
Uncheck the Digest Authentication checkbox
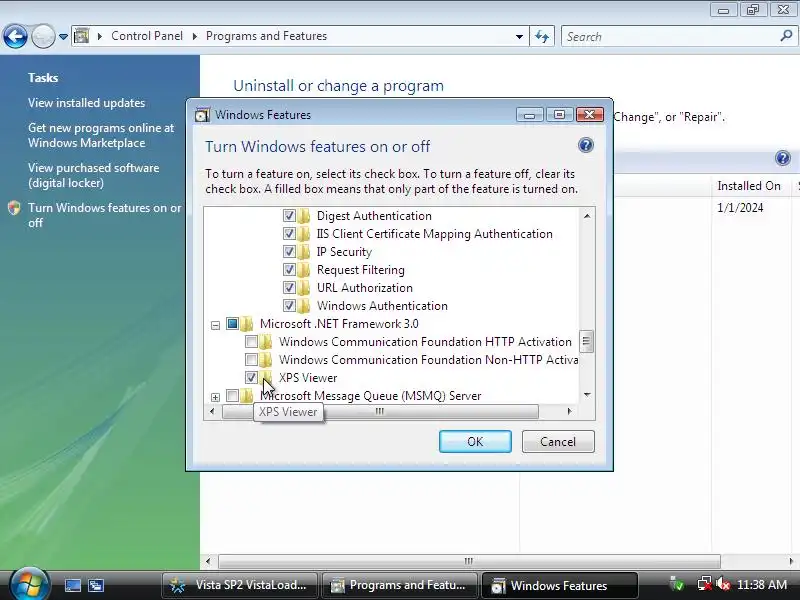pyautogui.click(x=289, y=216)
